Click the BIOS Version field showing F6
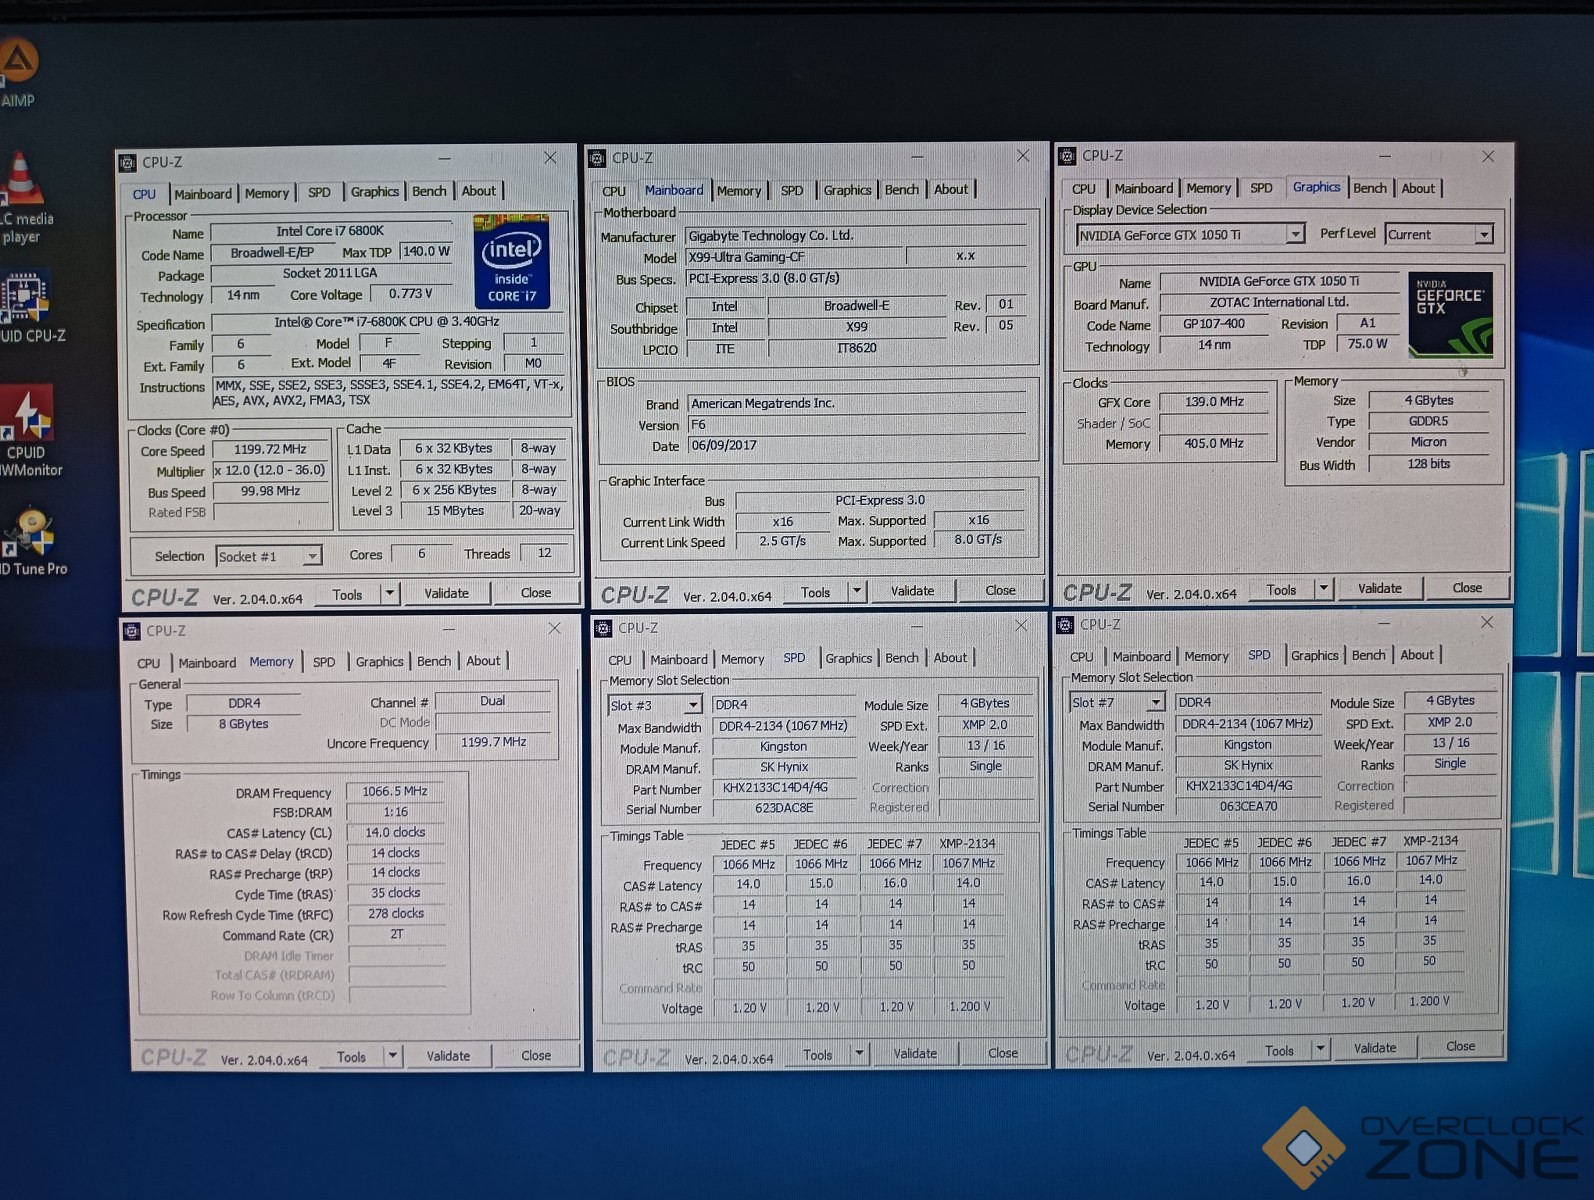 tap(855, 425)
